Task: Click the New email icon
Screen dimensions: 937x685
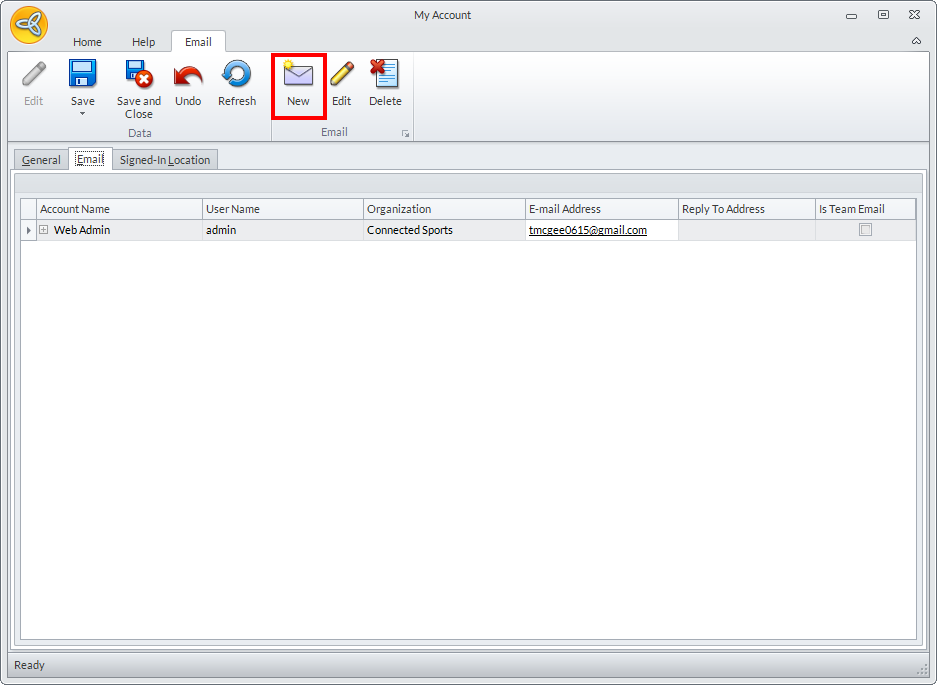Action: pyautogui.click(x=298, y=76)
